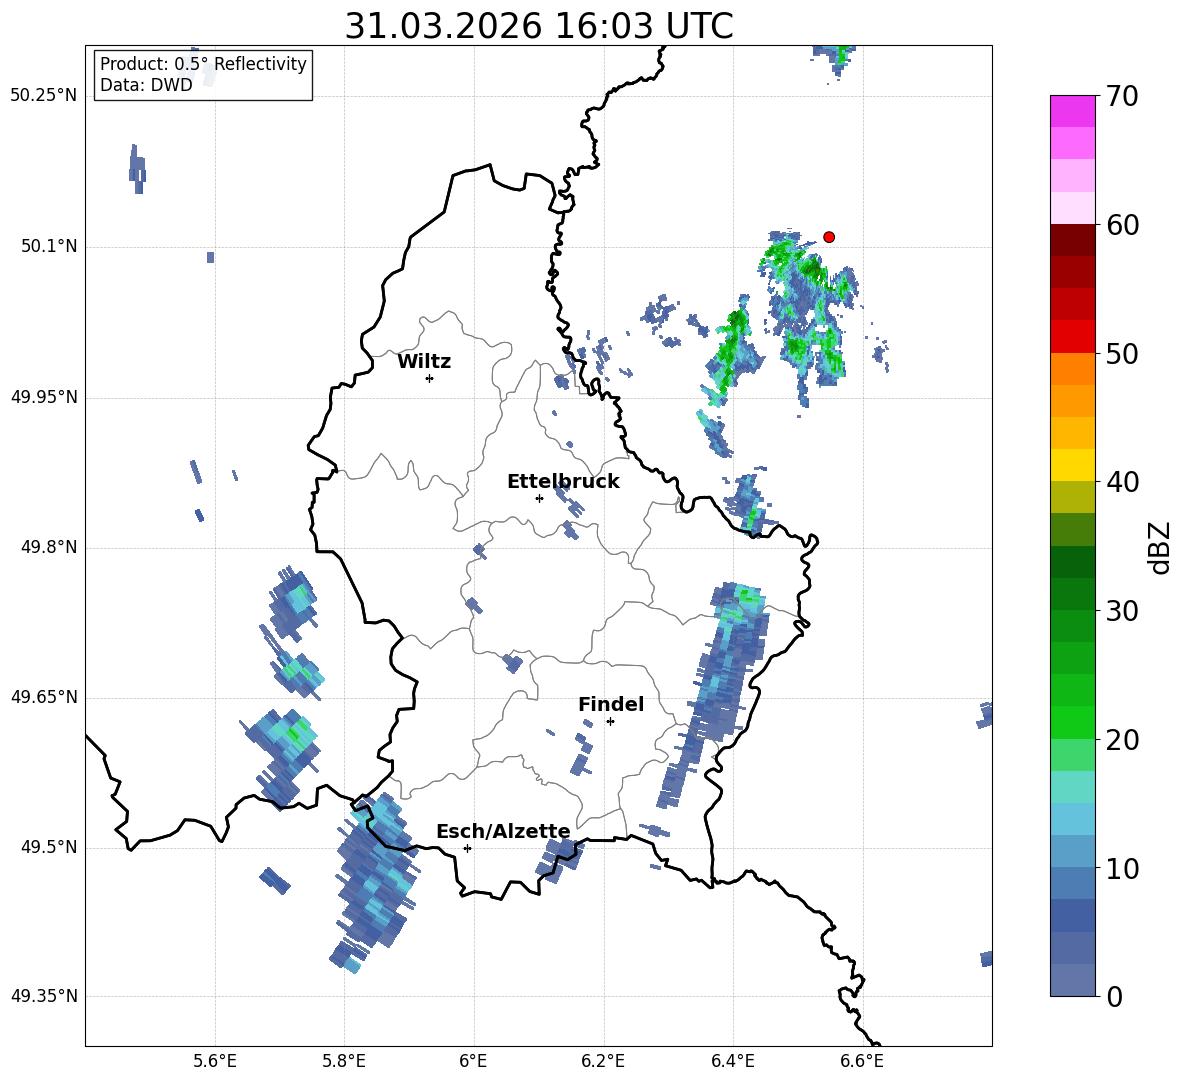
Task: Click the magenta top colorbar segment
Action: click(x=1072, y=111)
